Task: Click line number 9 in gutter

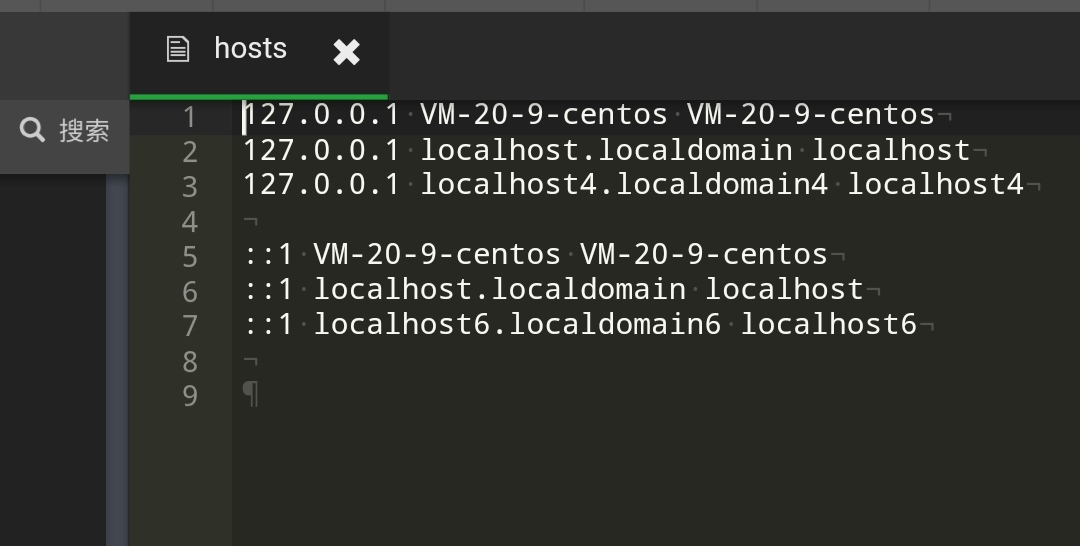Action: (x=189, y=396)
